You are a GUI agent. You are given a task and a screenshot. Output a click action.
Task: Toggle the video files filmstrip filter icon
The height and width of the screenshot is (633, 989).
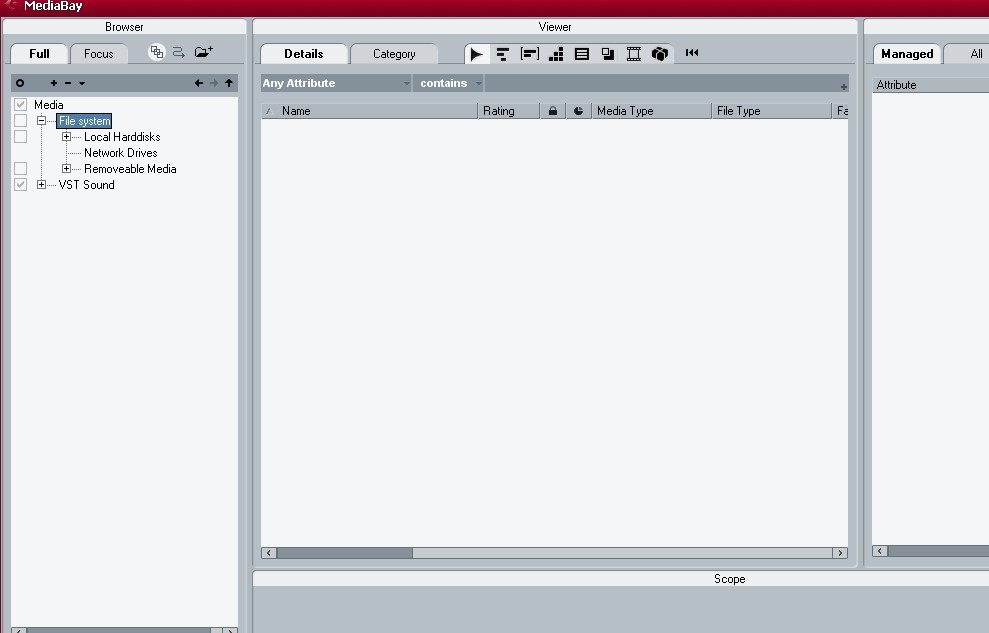click(634, 54)
